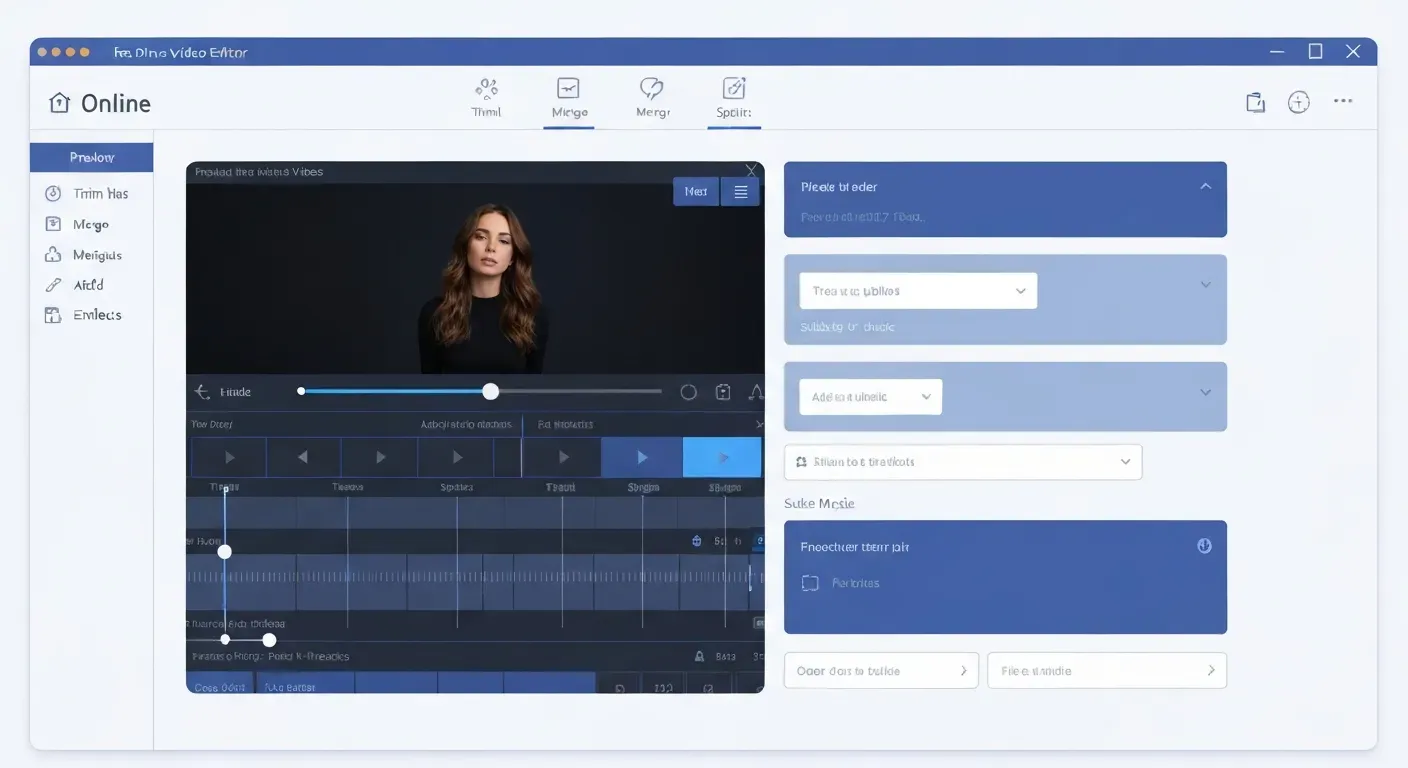The width and height of the screenshot is (1408, 768).
Task: Collapse the top blue panel with the chevron
Action: (1206, 186)
